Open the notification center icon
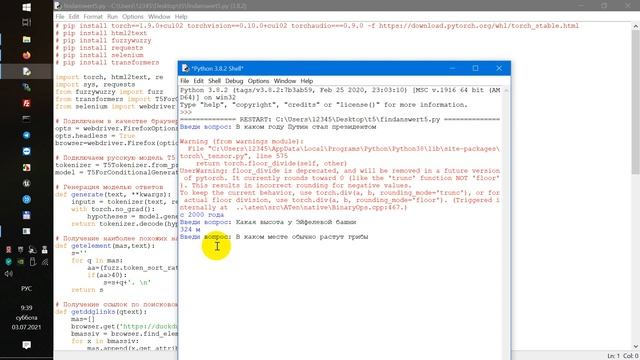Image resolution: width=640 pixels, height=360 pixels. (x=27, y=345)
